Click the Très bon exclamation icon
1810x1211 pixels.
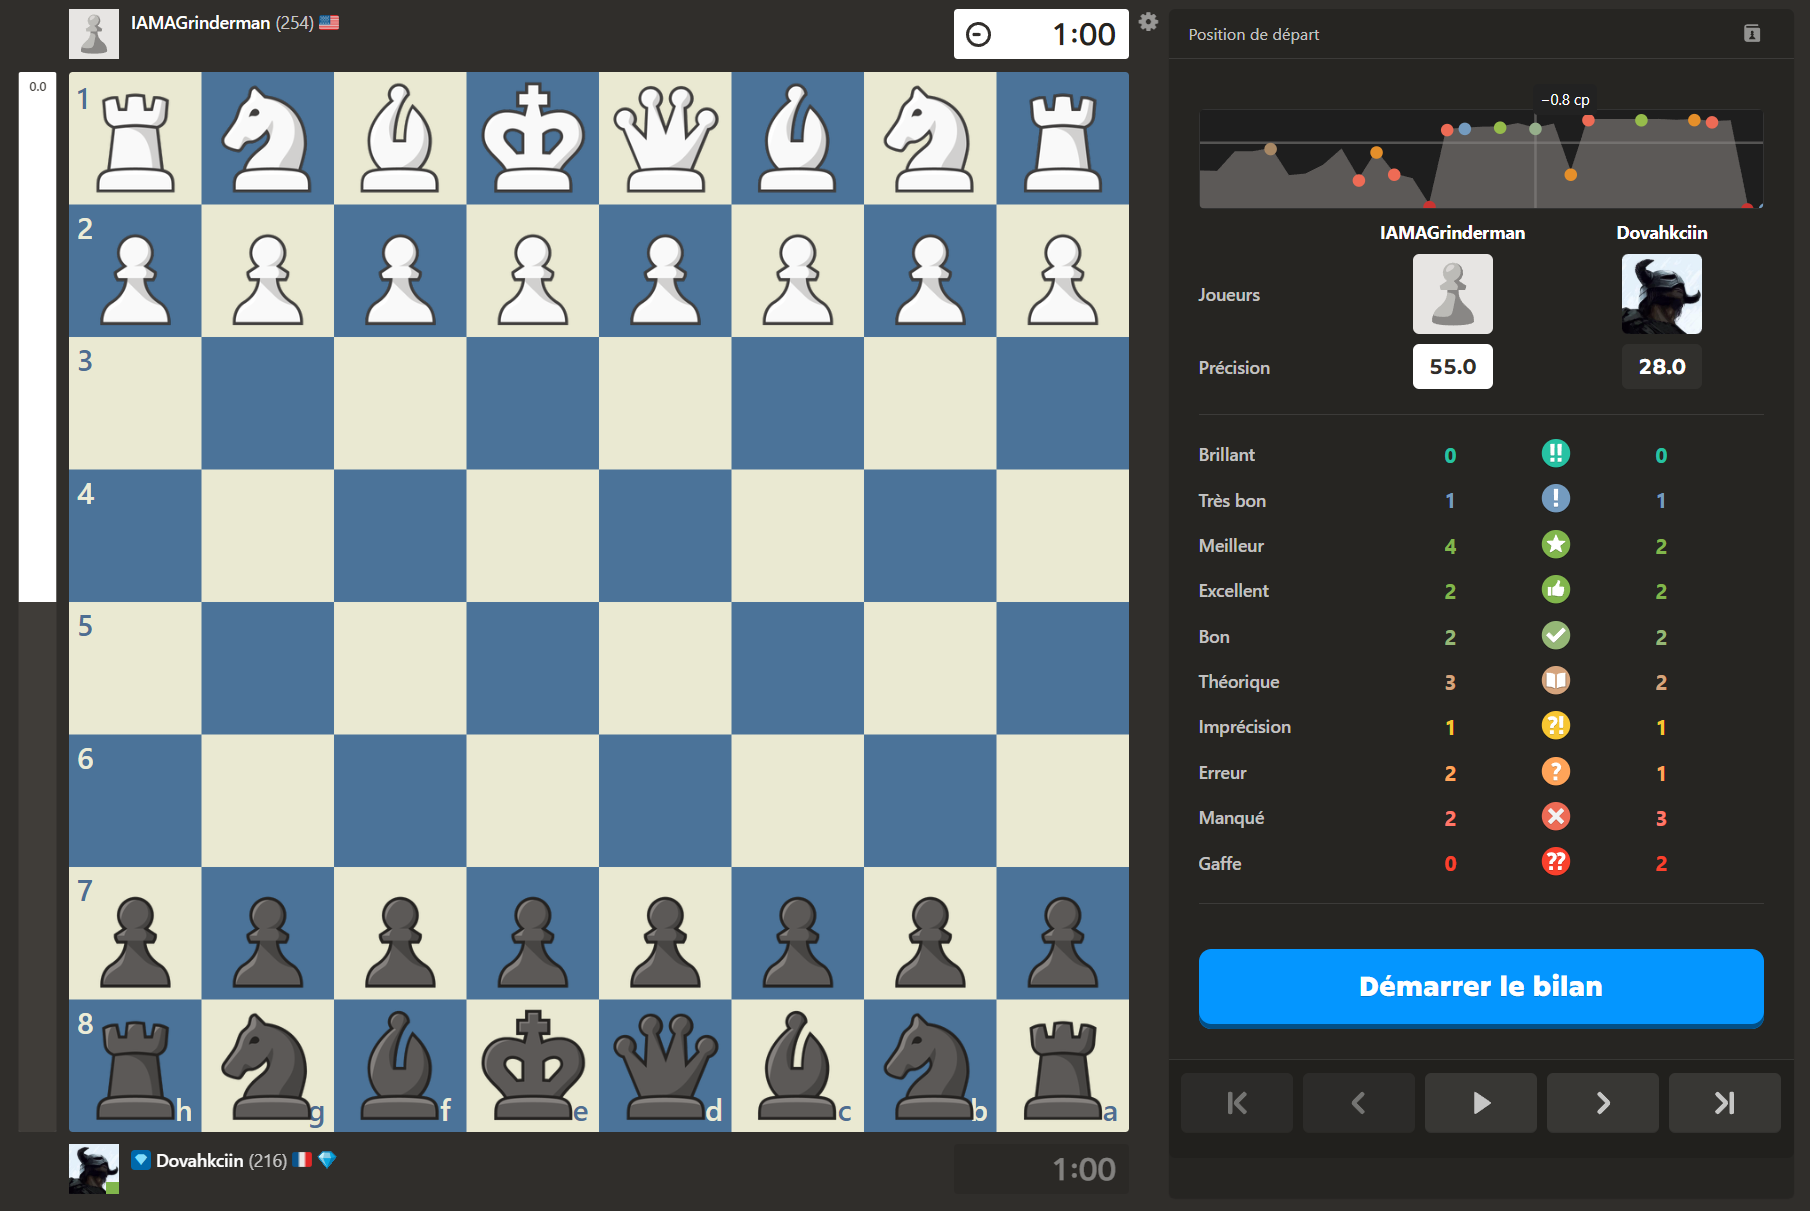click(1555, 499)
